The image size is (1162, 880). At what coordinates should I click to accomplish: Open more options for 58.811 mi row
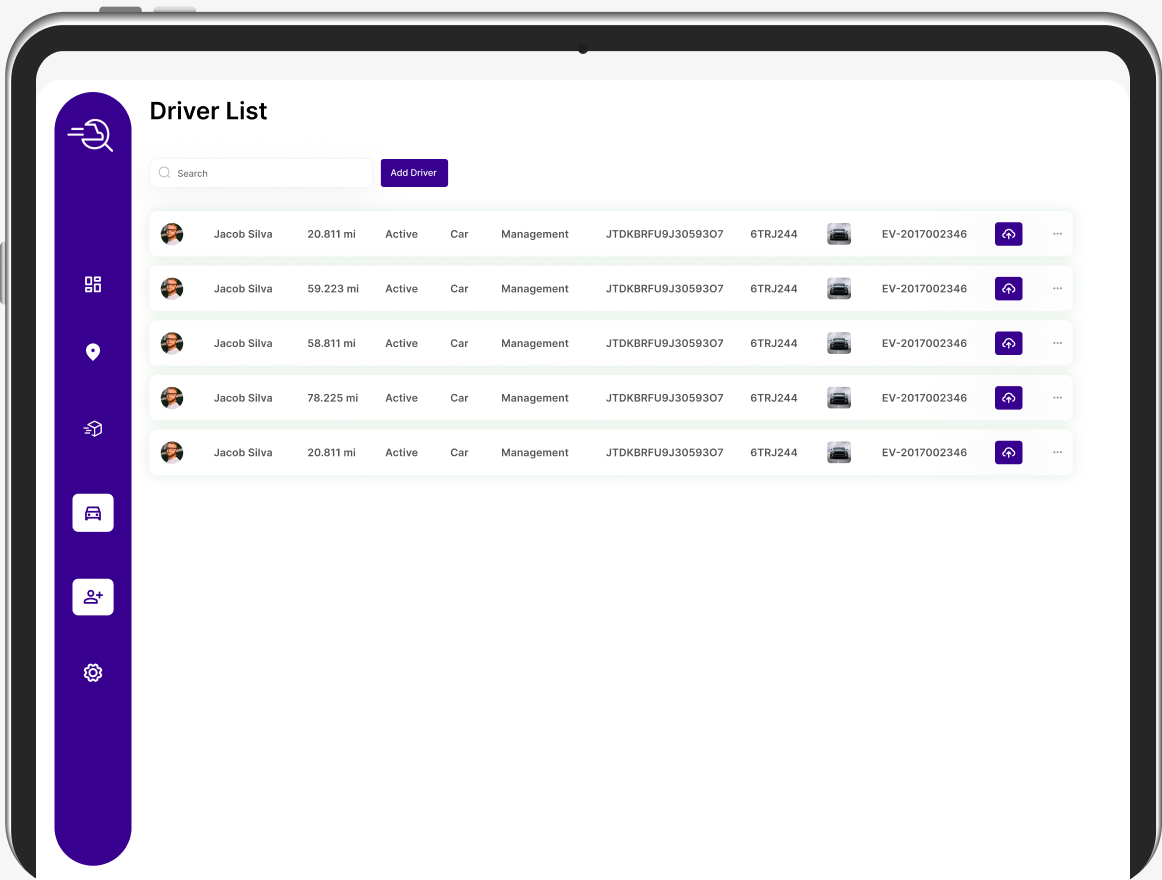point(1058,343)
